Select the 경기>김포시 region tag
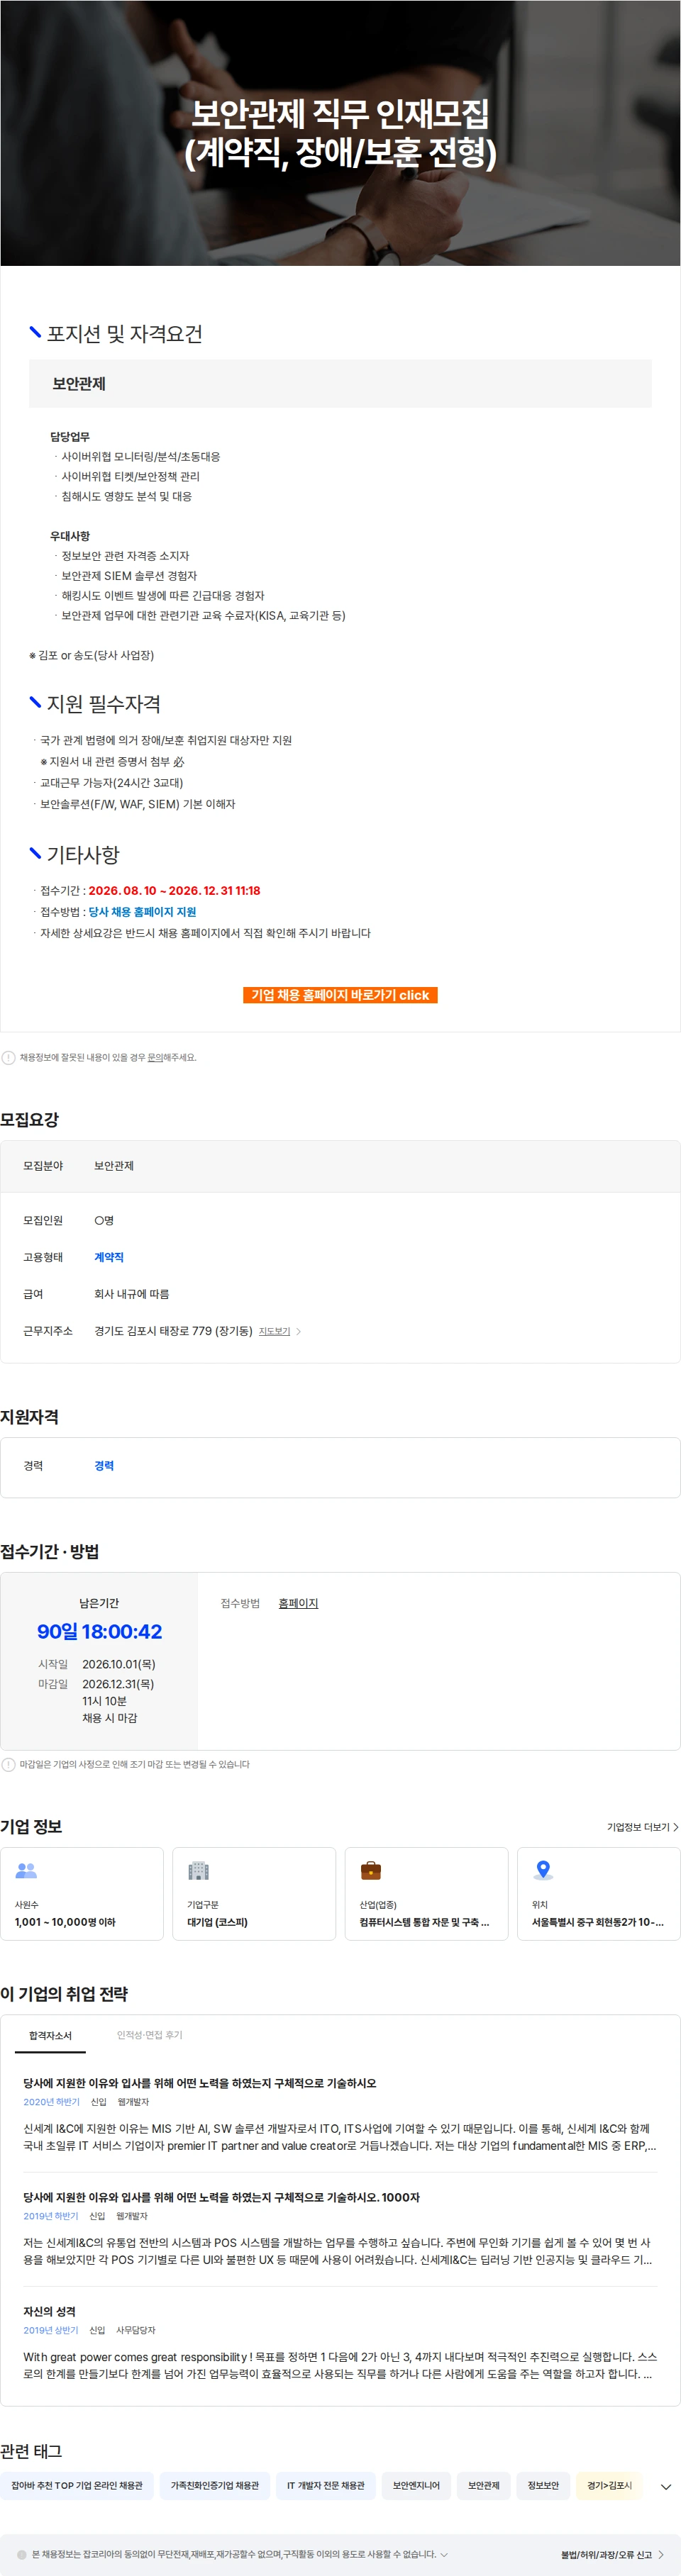 (x=609, y=2485)
